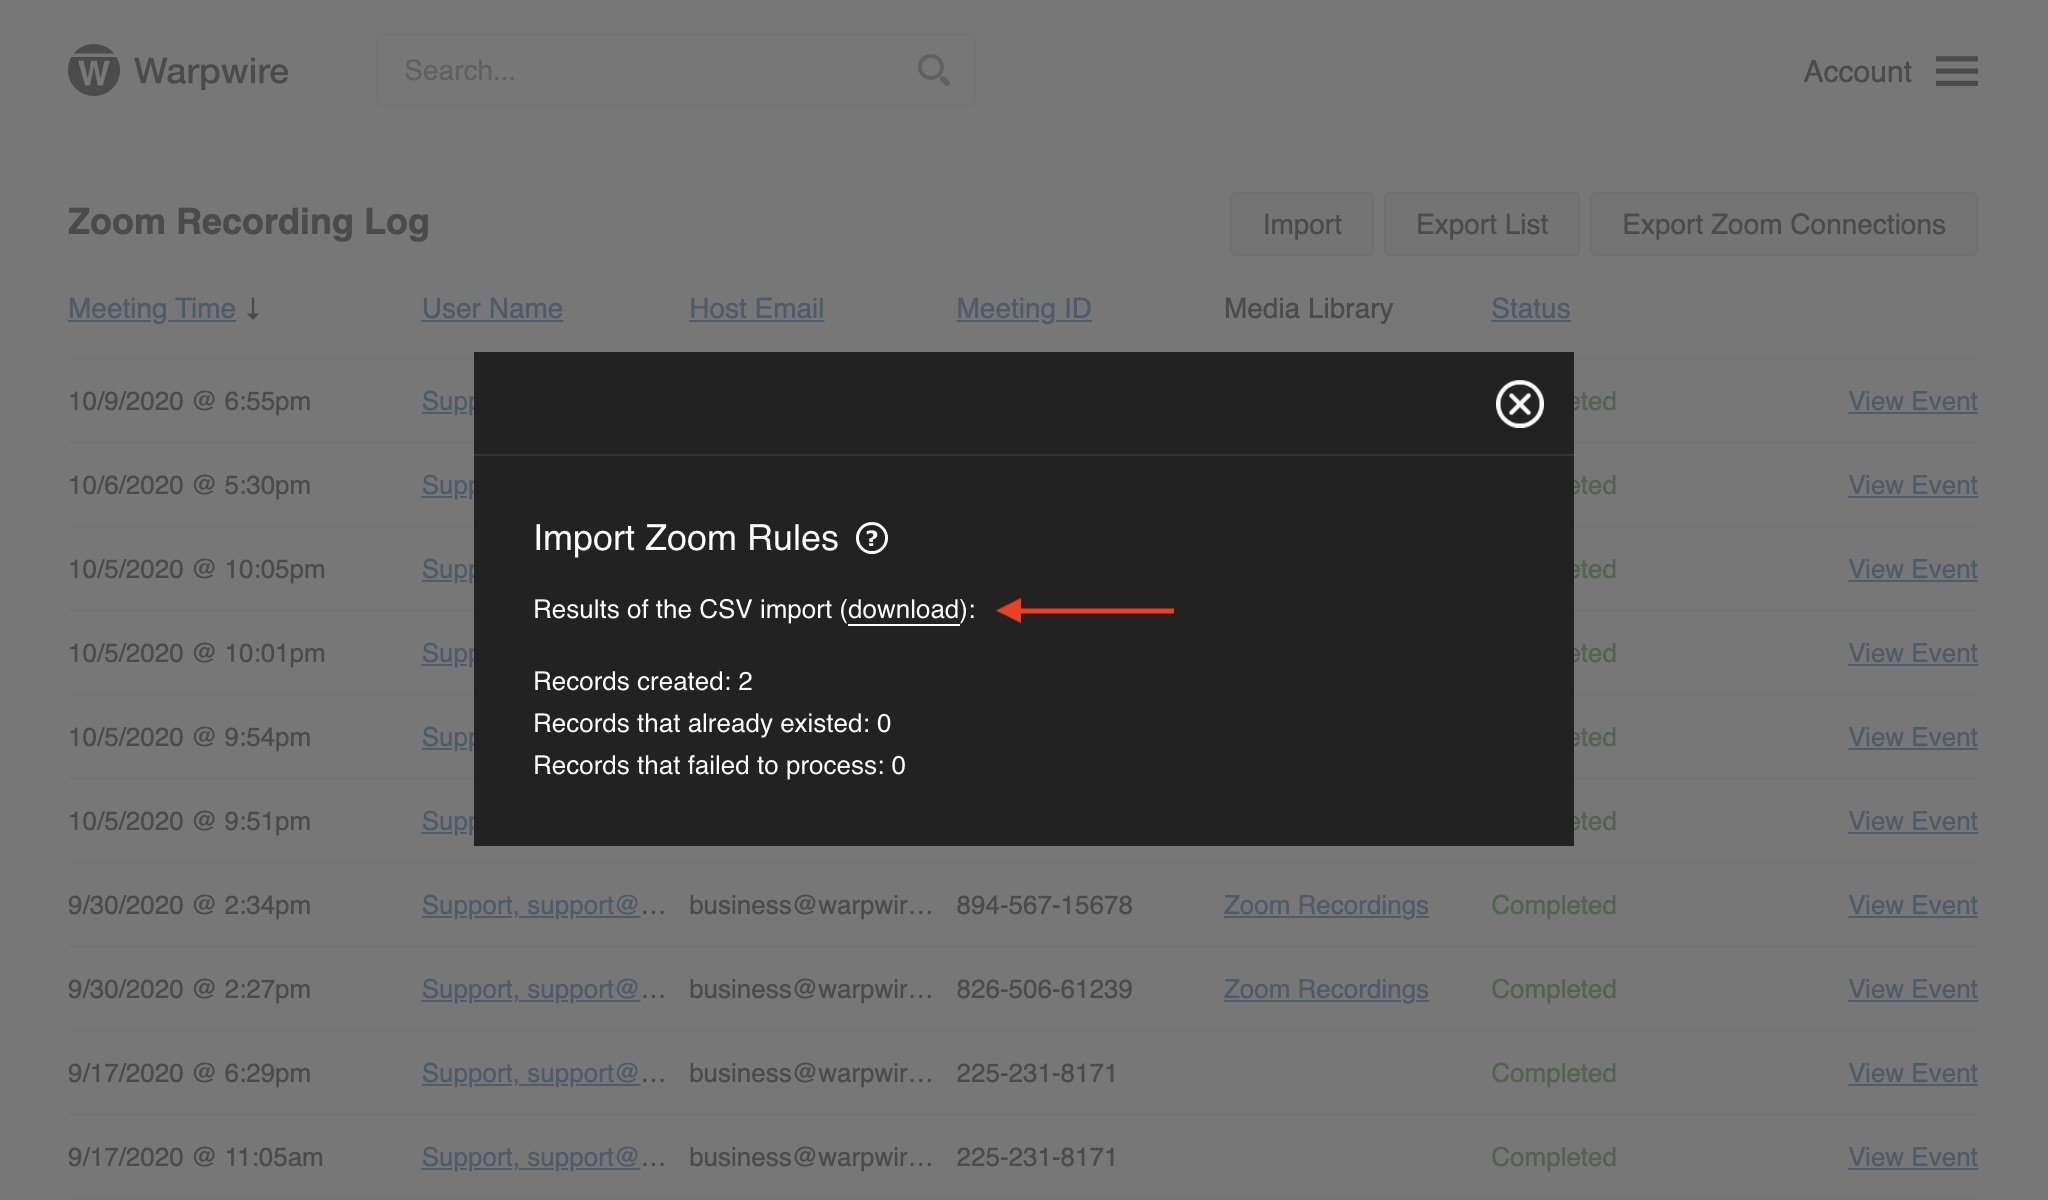Image resolution: width=2048 pixels, height=1200 pixels.
Task: Sort by Meeting ID column
Action: coord(1023,308)
